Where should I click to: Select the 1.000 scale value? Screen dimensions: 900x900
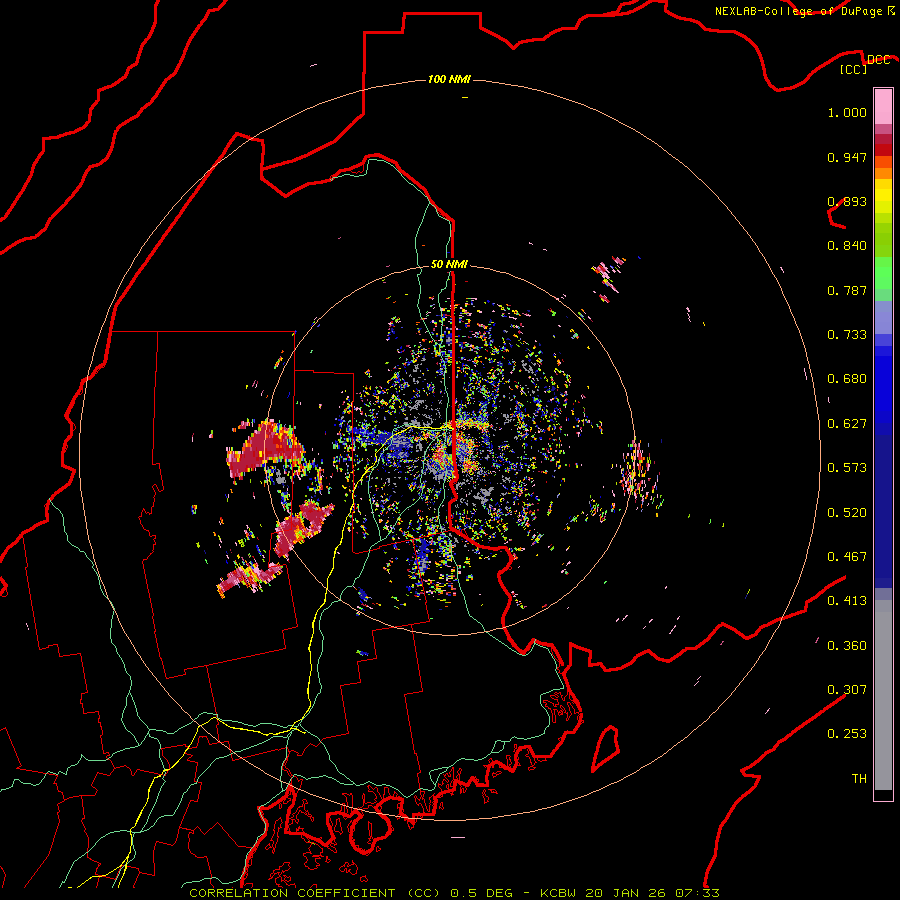[x=847, y=112]
